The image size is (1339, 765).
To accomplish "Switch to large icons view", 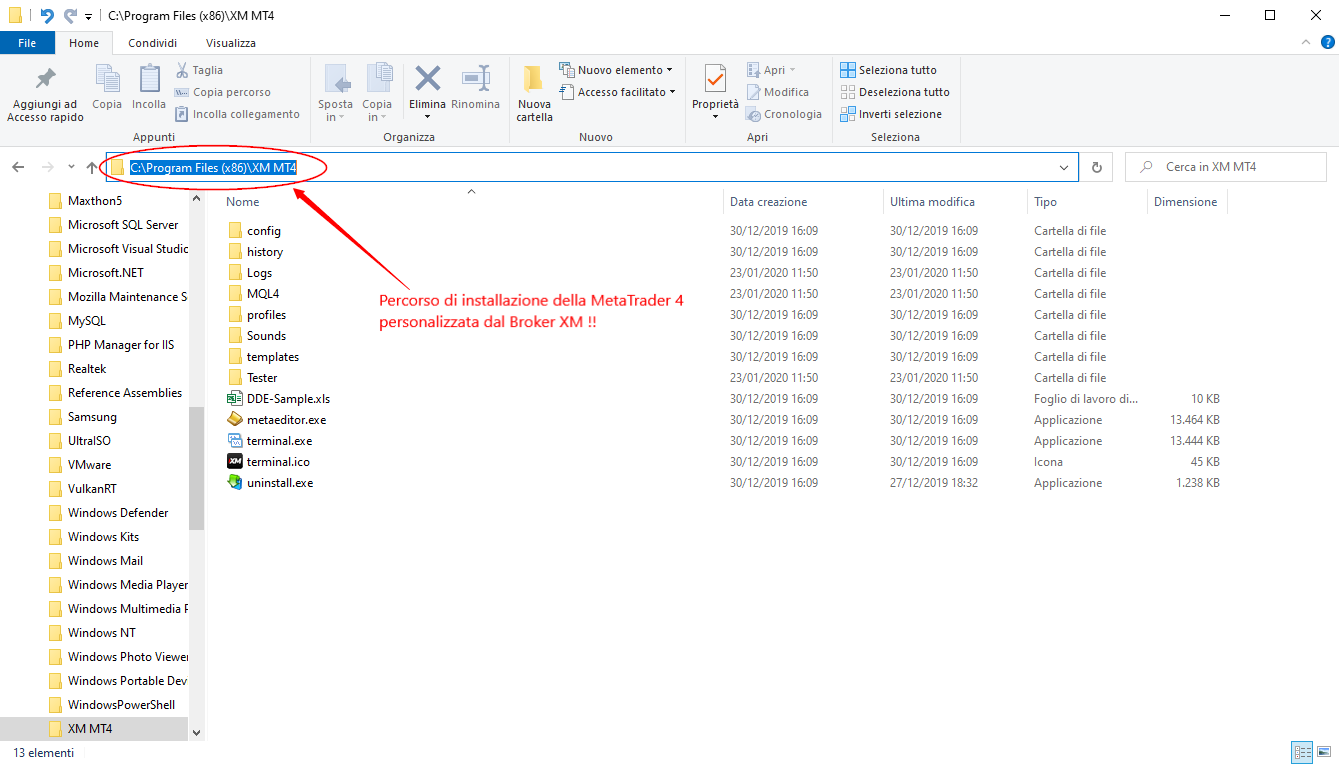I will coord(1324,752).
